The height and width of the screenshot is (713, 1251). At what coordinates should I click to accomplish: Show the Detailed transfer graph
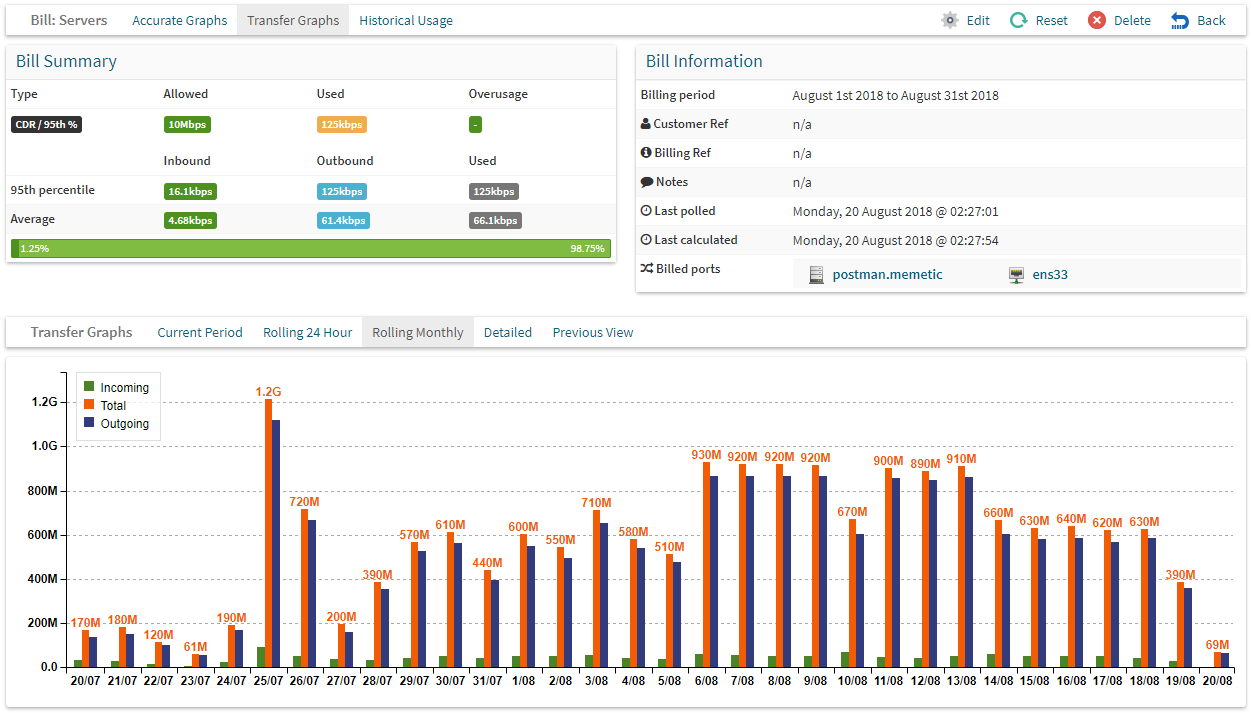[508, 332]
